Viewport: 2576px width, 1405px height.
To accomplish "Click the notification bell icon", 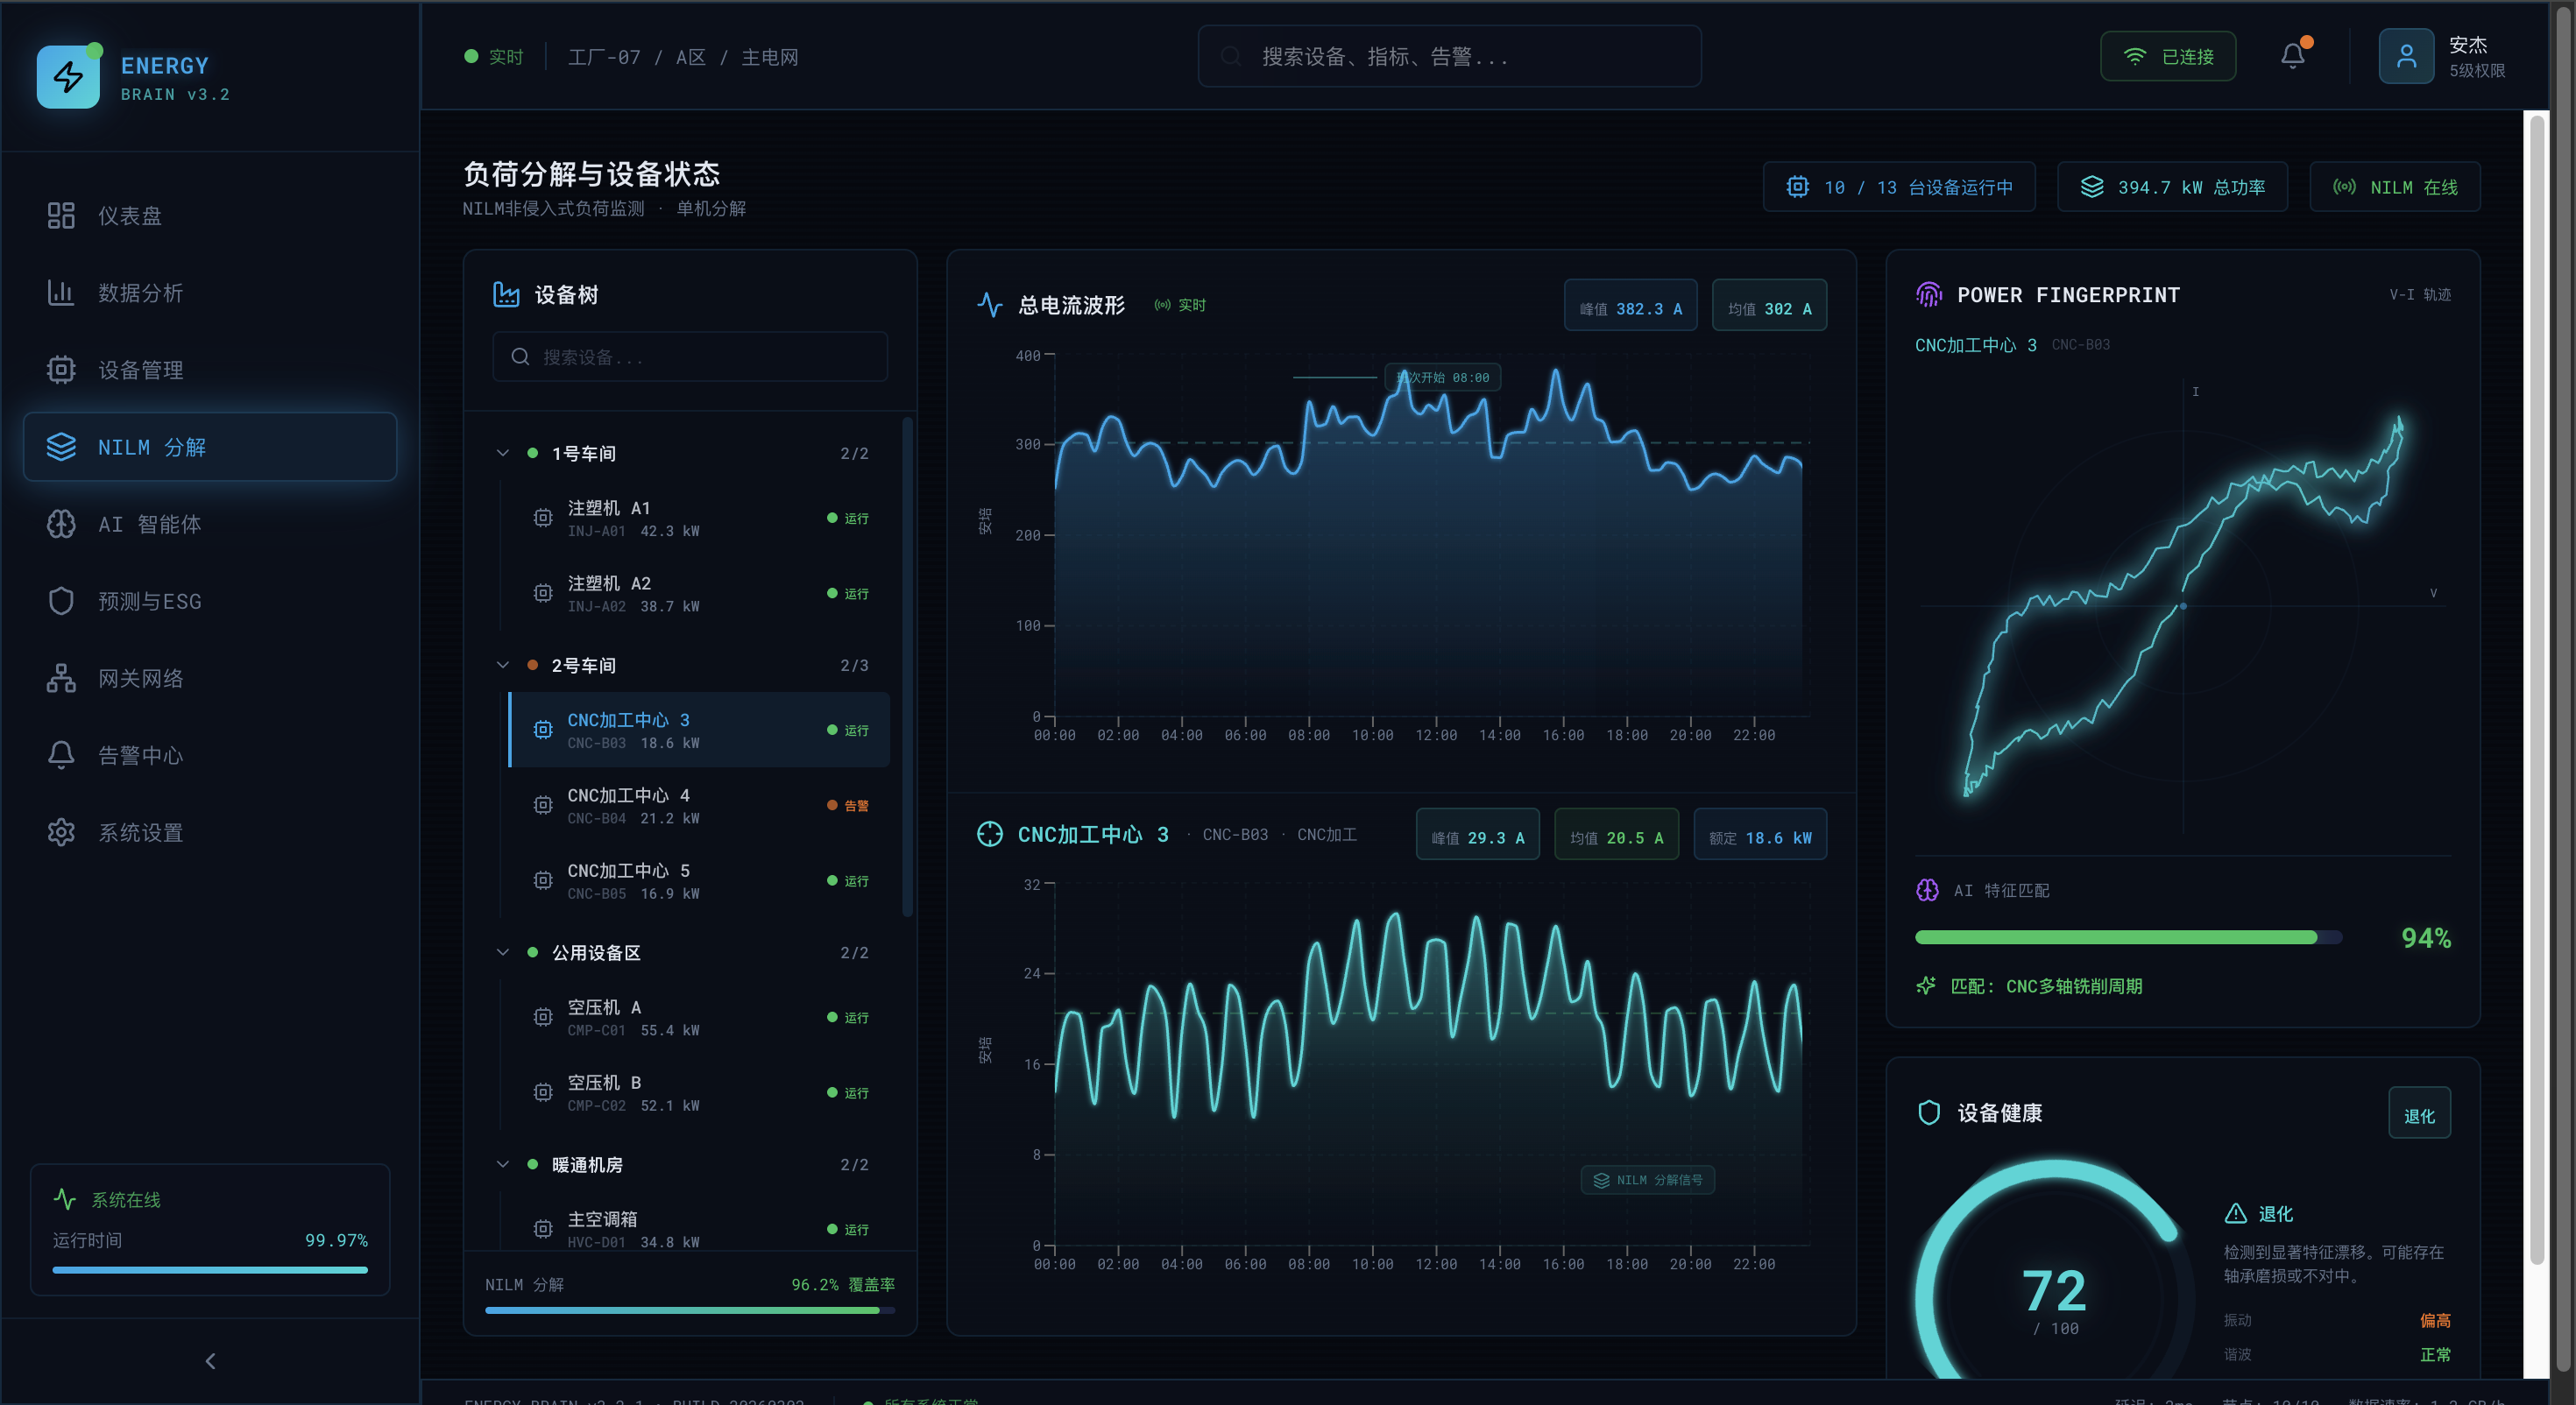I will coord(2292,56).
